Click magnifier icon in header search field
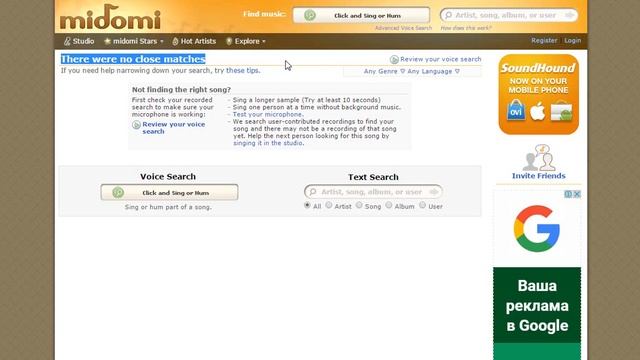The height and width of the screenshot is (360, 640). [x=448, y=16]
